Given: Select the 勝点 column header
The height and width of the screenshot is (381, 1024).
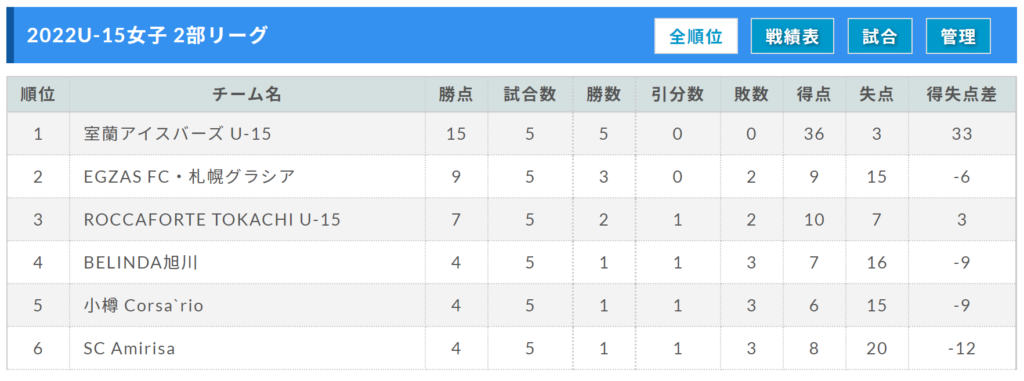Looking at the screenshot, I should 456,95.
